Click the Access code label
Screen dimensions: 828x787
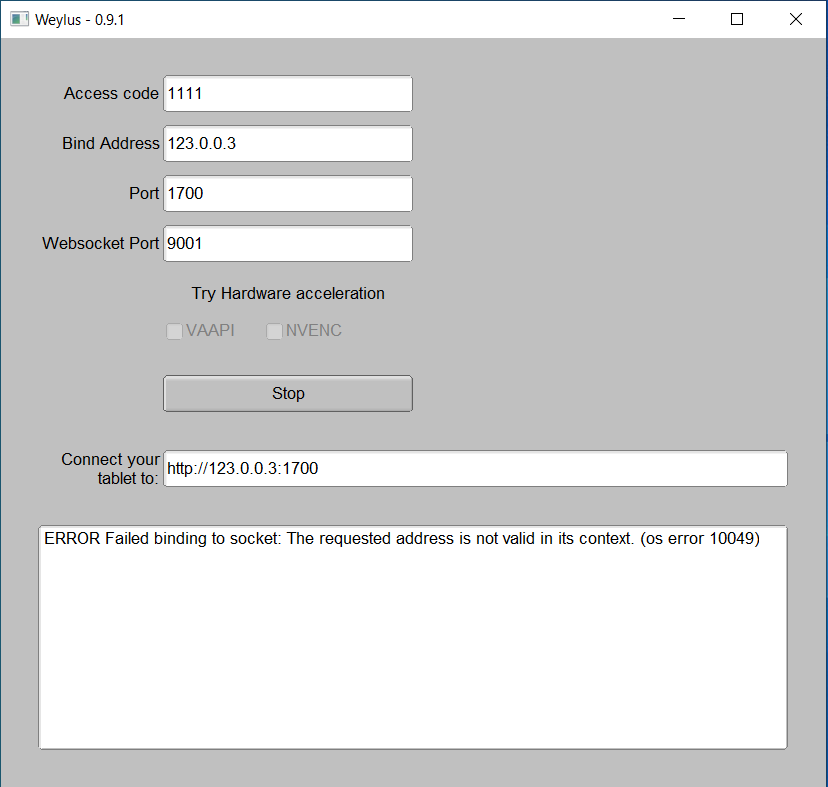(x=111, y=93)
